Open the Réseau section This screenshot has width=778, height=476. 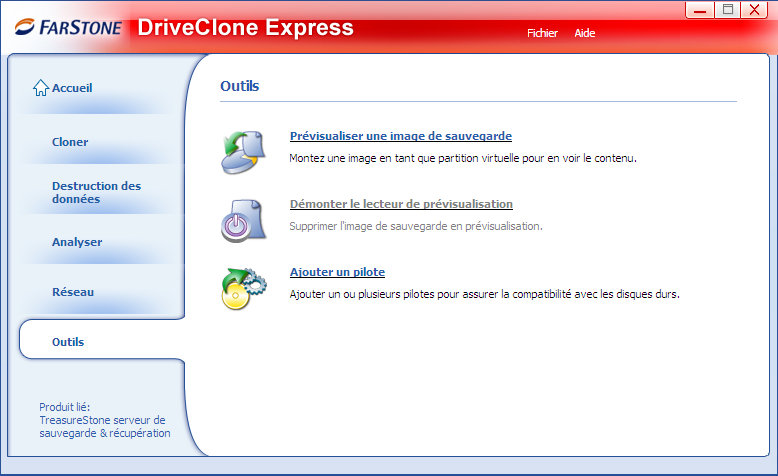(x=73, y=292)
